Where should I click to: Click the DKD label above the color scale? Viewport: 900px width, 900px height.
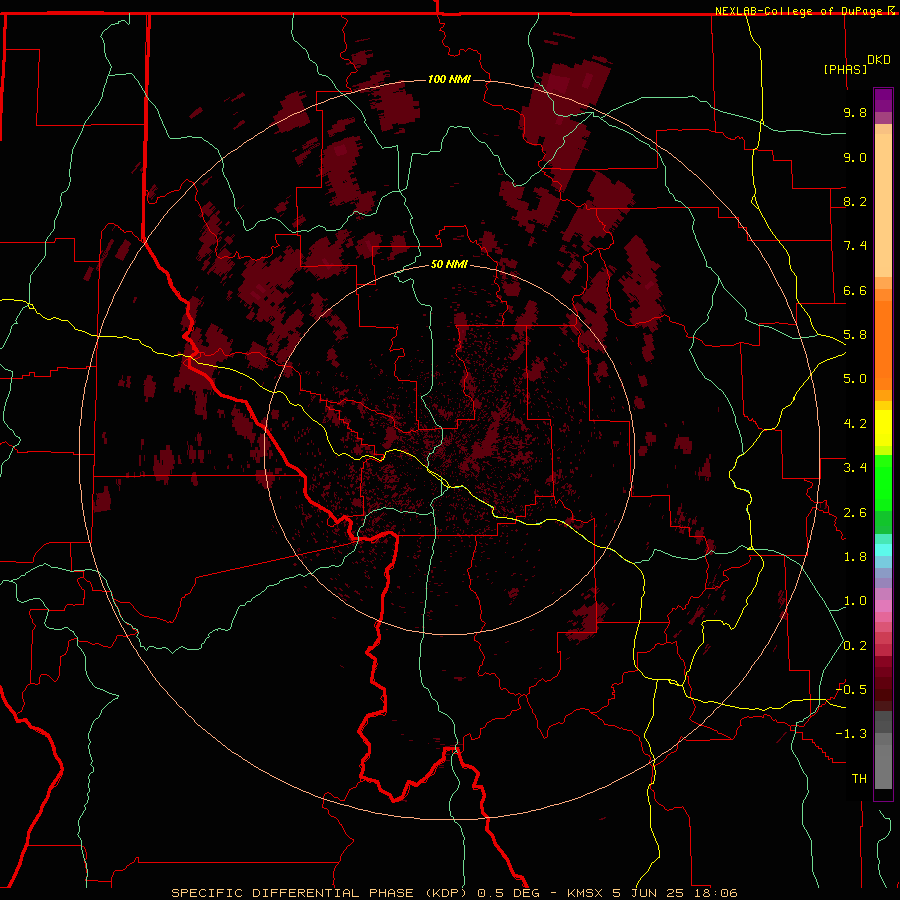coord(879,60)
